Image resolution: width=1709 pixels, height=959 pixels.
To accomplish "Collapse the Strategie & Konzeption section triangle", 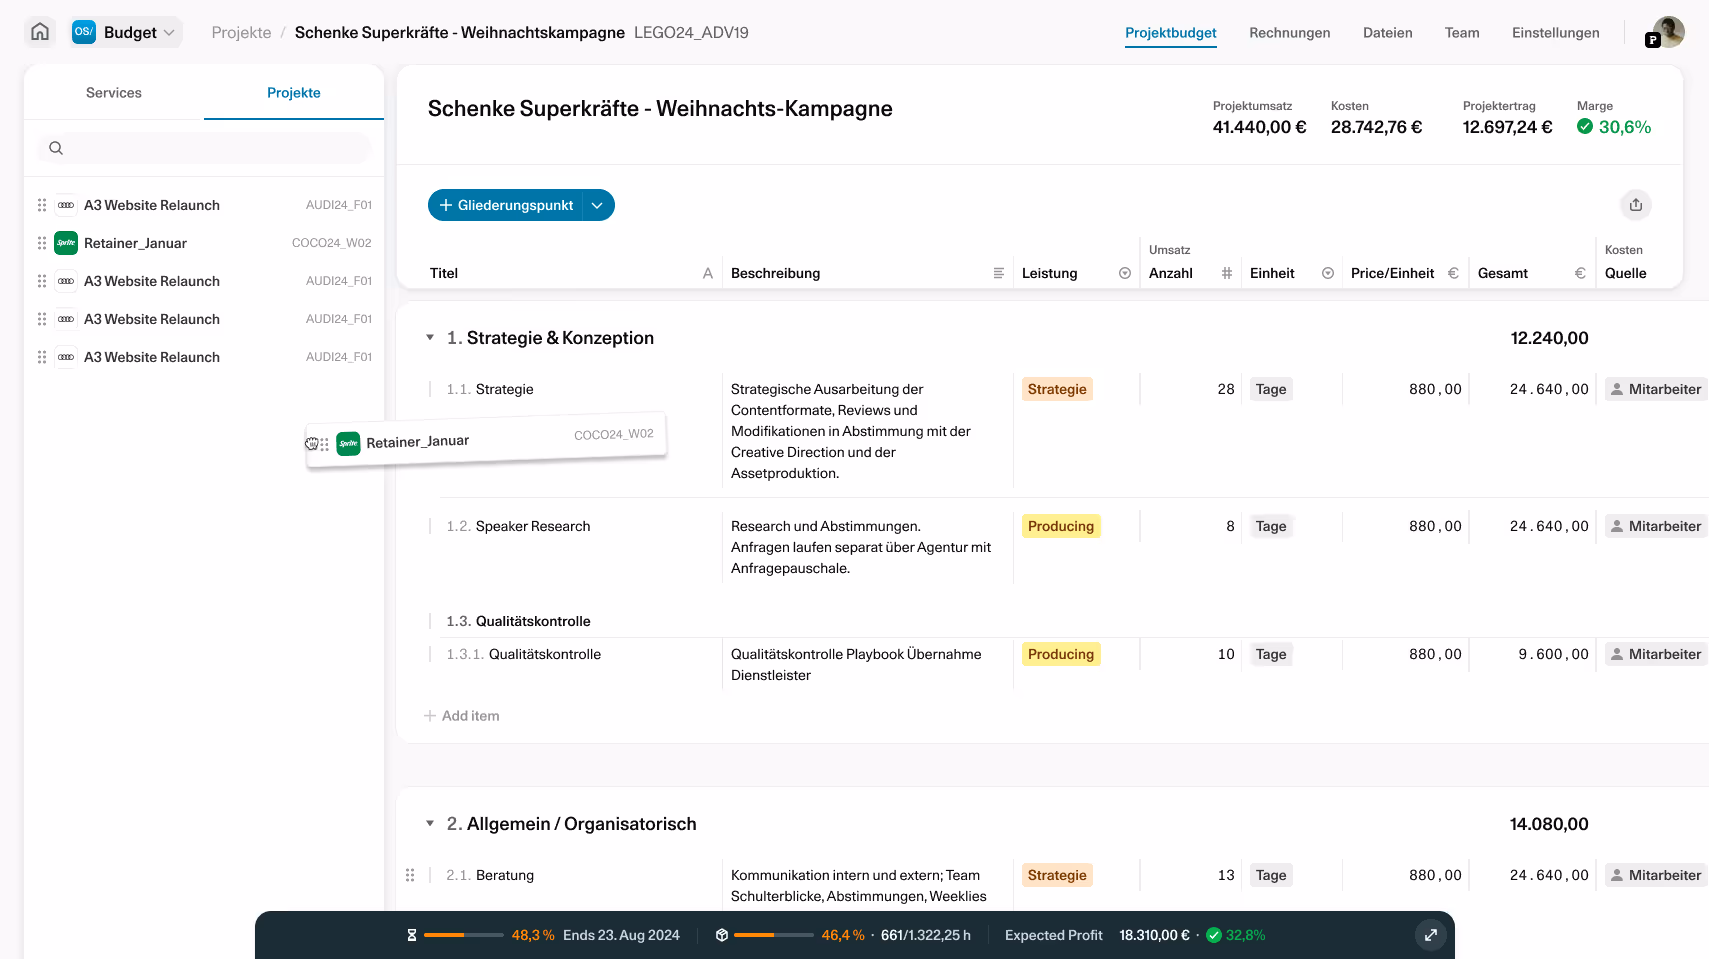I will pos(430,337).
